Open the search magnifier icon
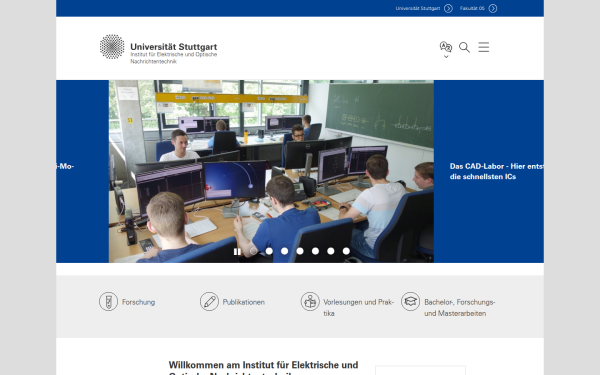The width and height of the screenshot is (600, 375). point(464,47)
